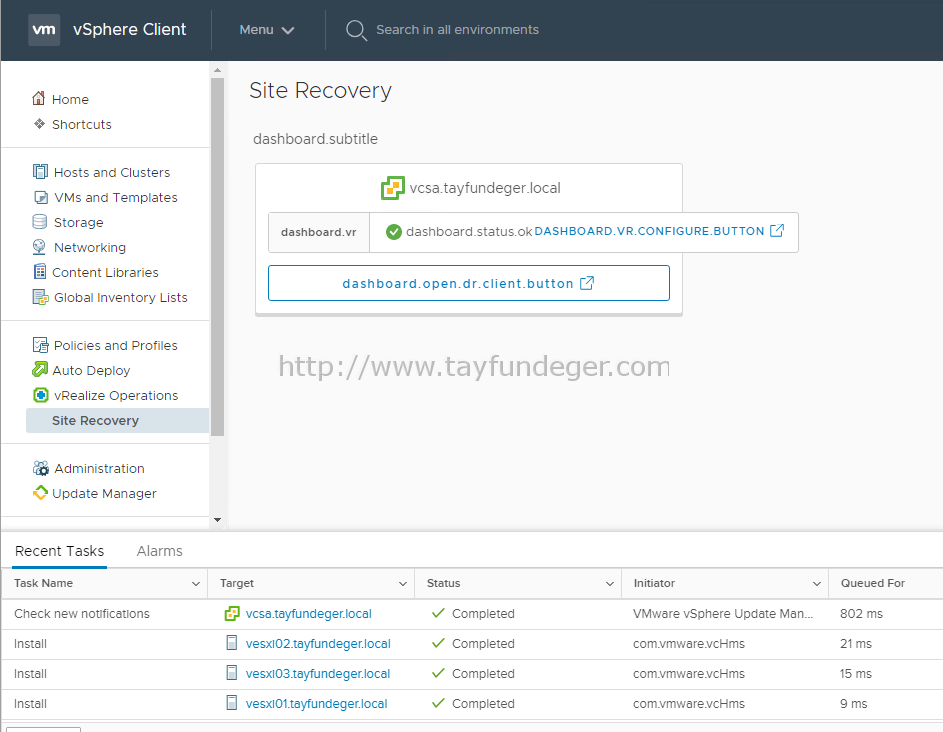Click Completed checkmark in Check new notifications row

(x=438, y=613)
